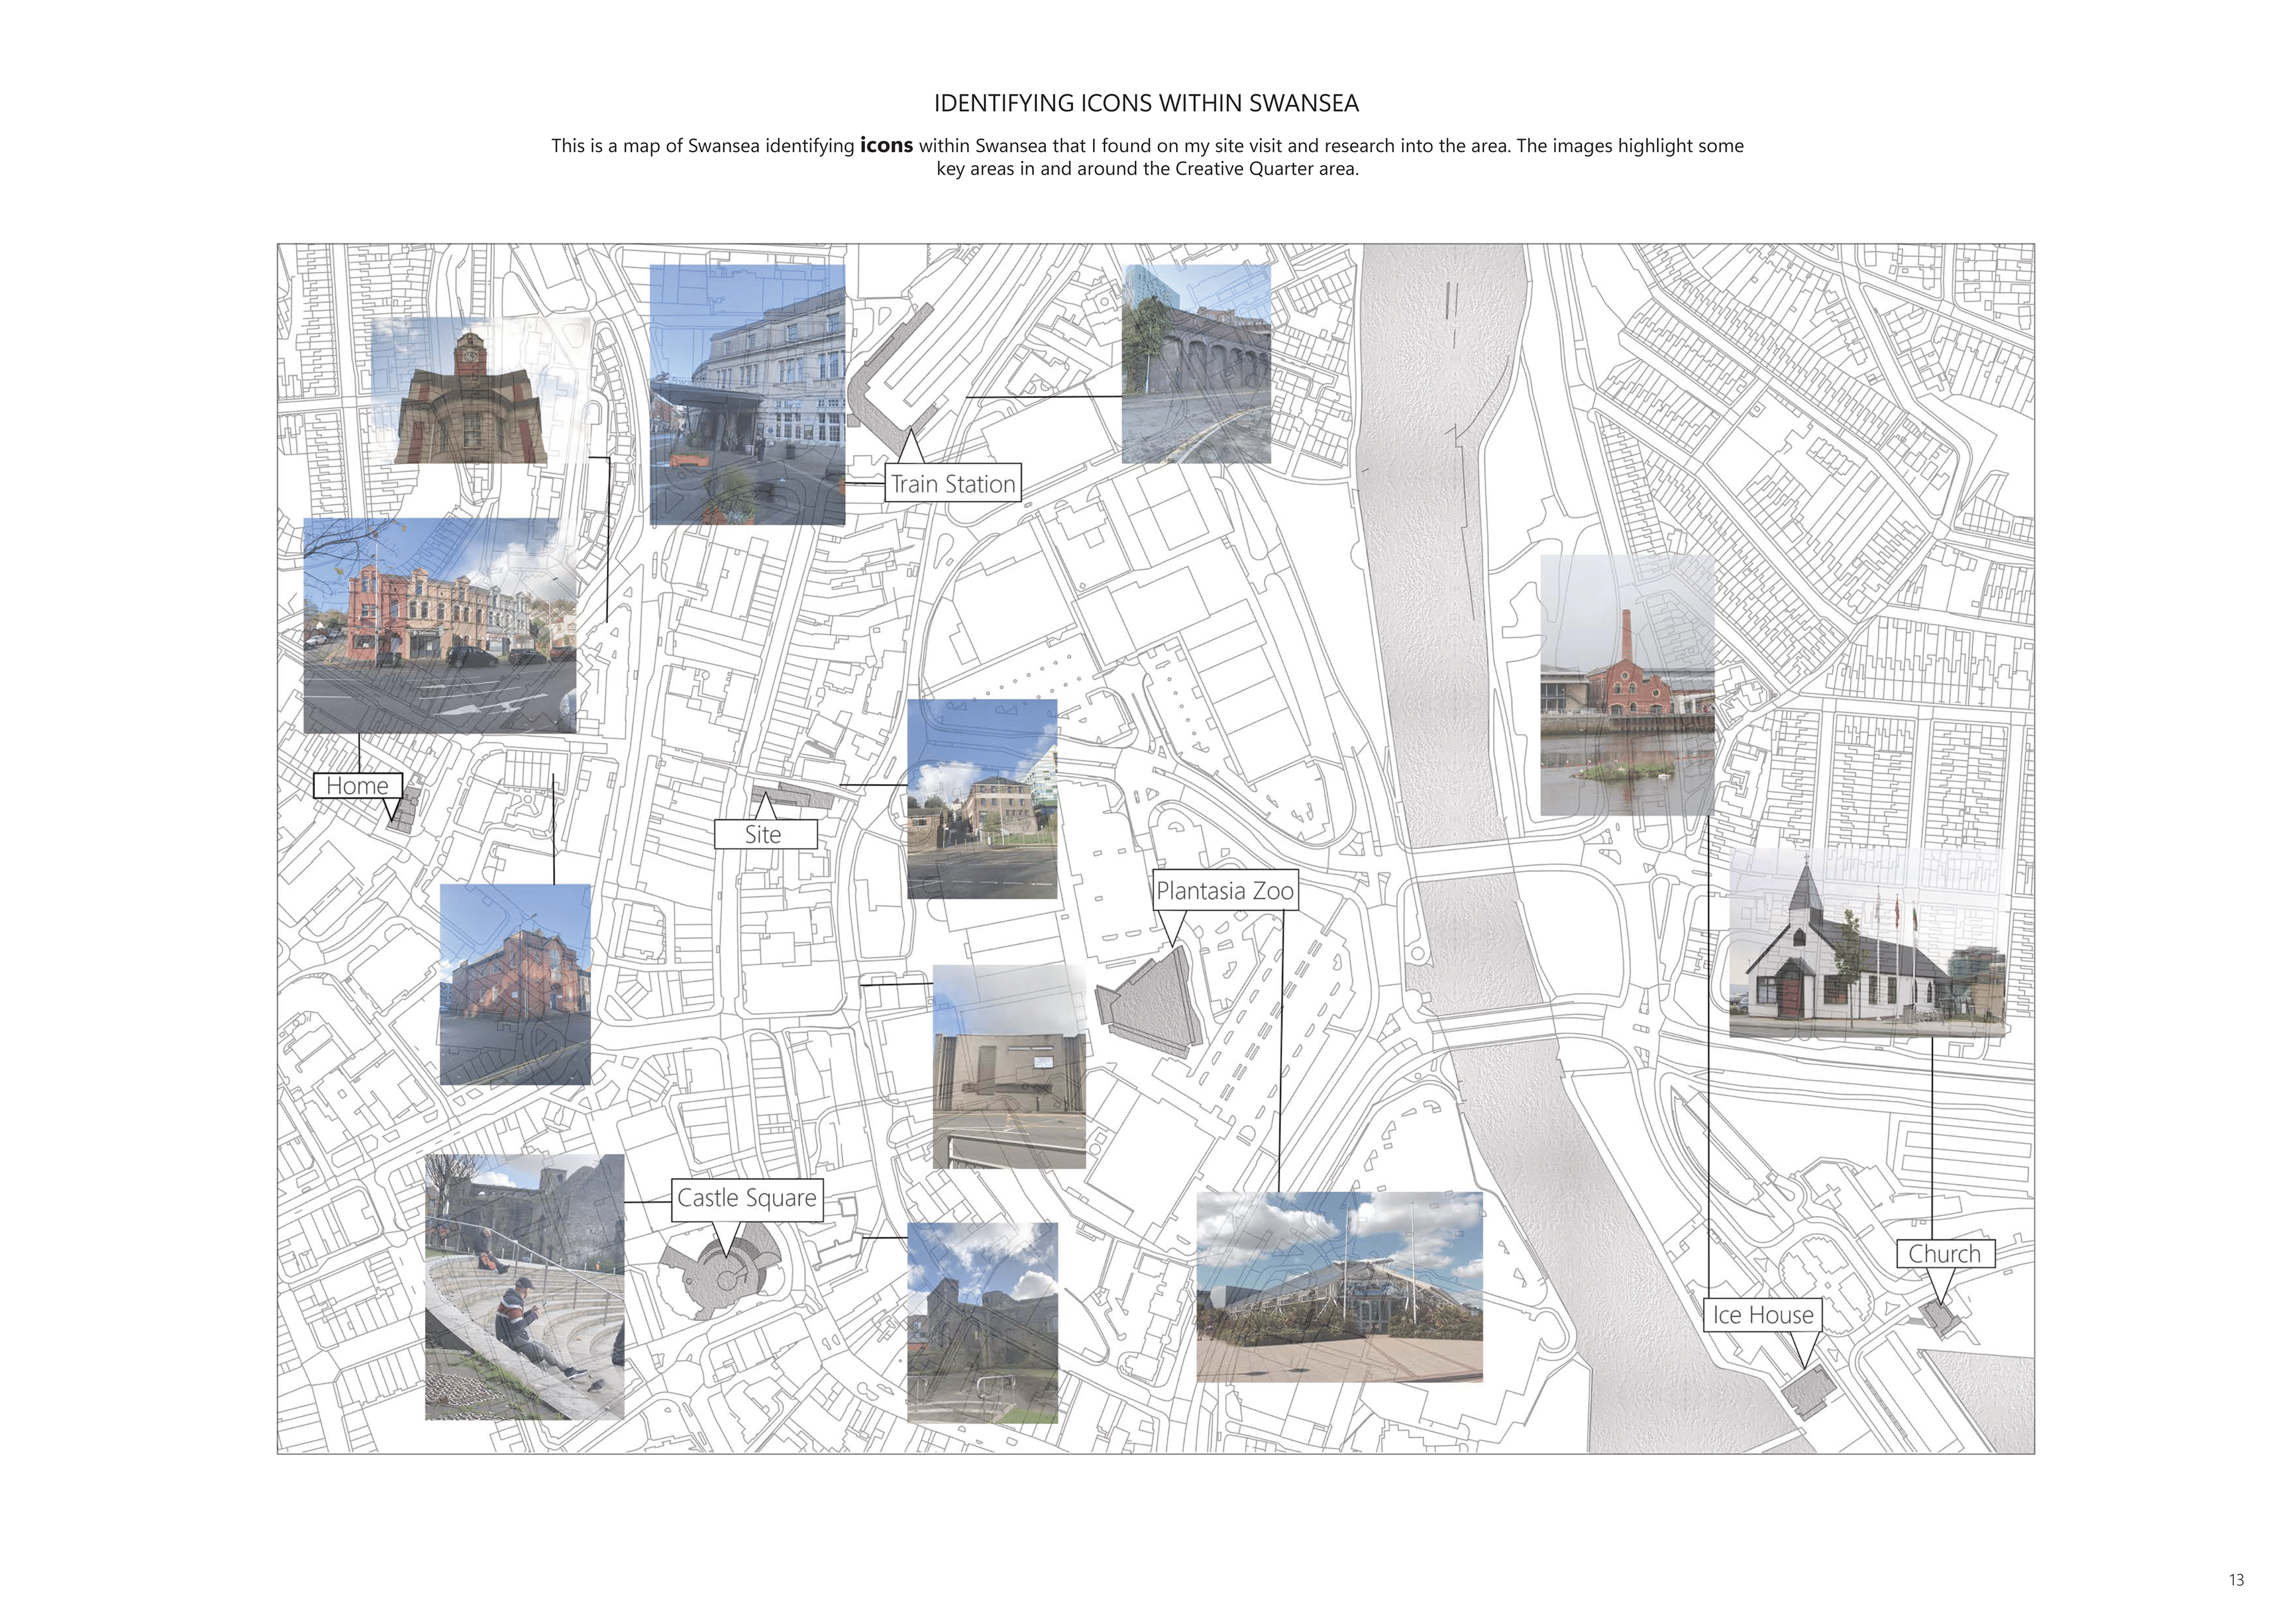Open the red brick chimney riverside photo
Viewport: 2296px width, 1623px height.
click(x=1627, y=686)
